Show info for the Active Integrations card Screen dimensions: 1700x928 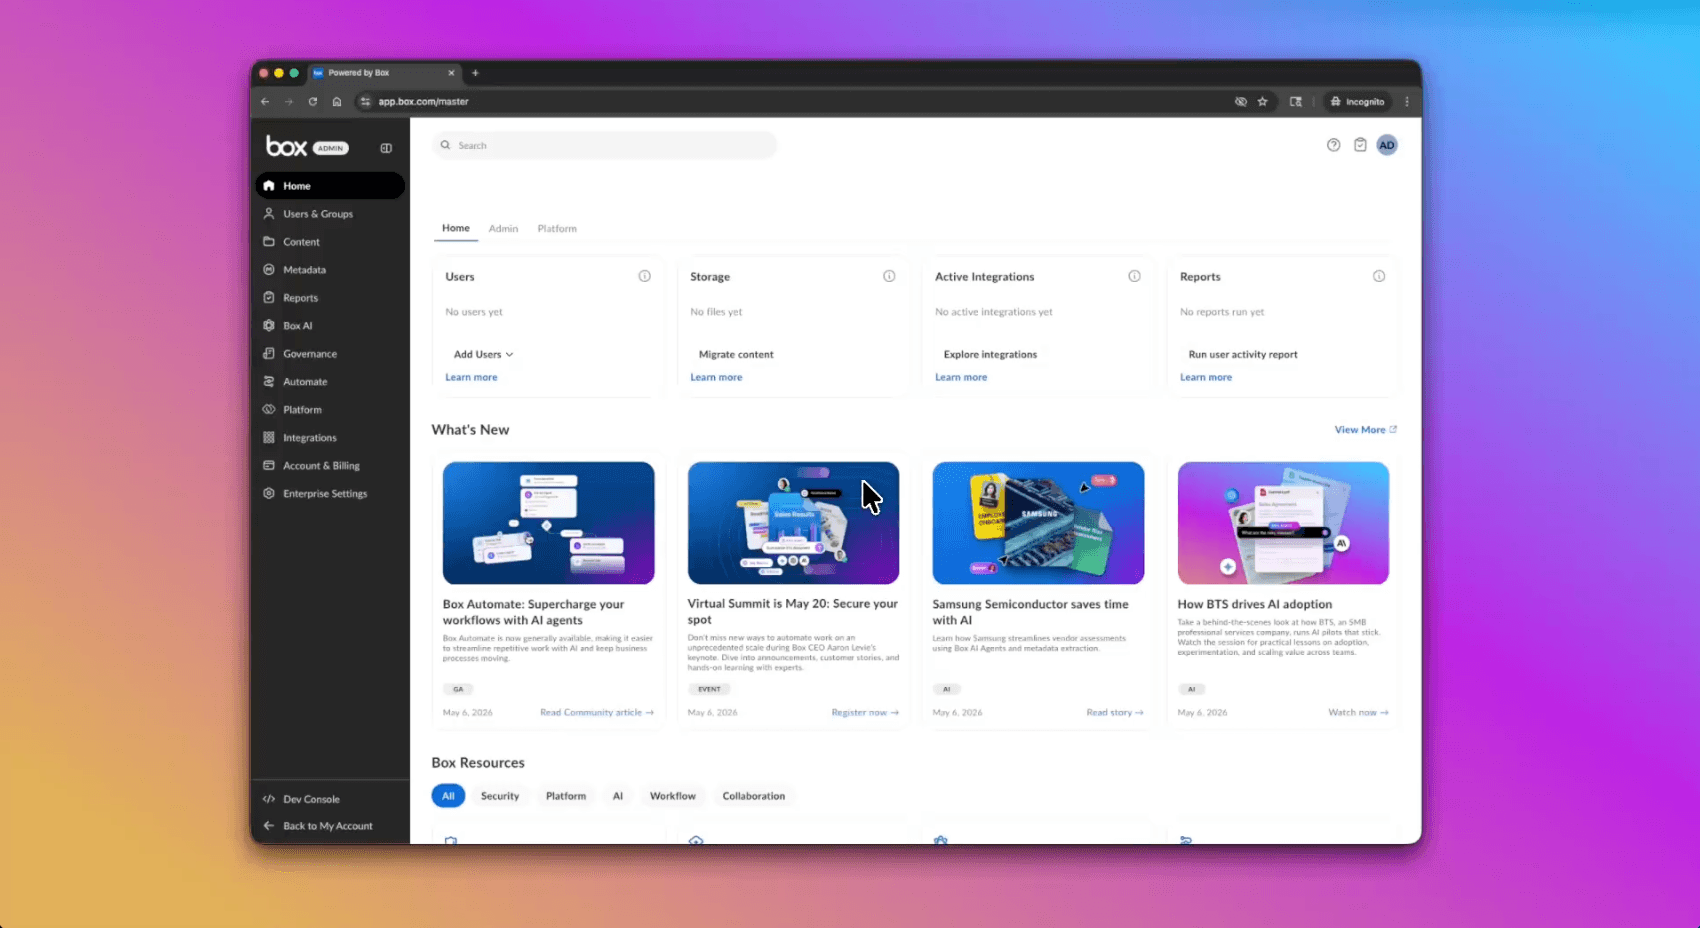tap(1134, 276)
